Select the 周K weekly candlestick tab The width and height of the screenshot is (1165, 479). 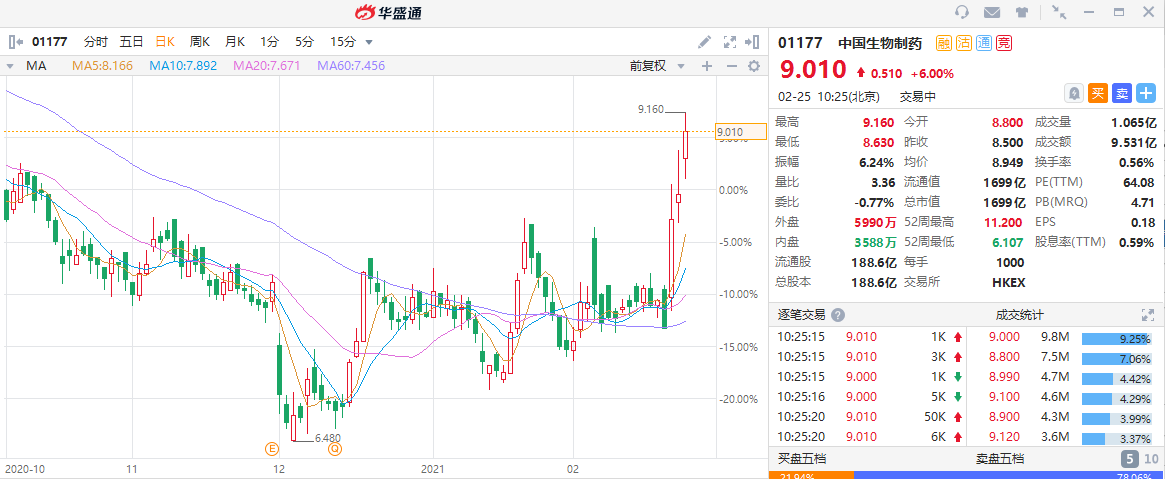(200, 42)
